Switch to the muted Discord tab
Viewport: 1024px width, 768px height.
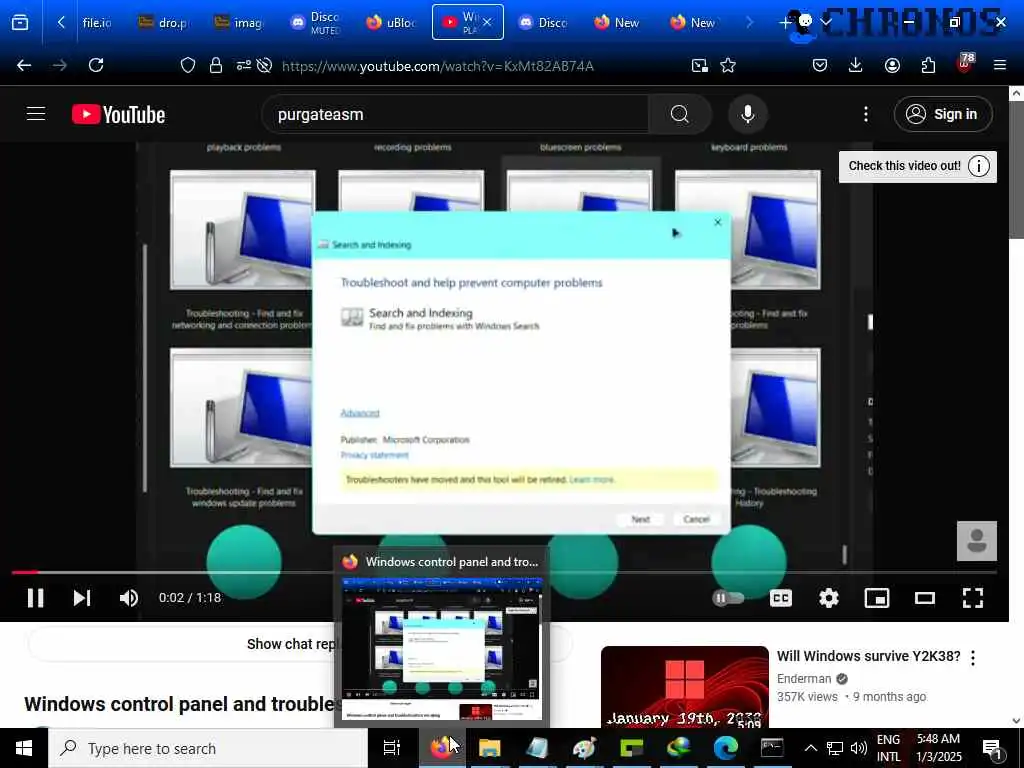[315, 23]
